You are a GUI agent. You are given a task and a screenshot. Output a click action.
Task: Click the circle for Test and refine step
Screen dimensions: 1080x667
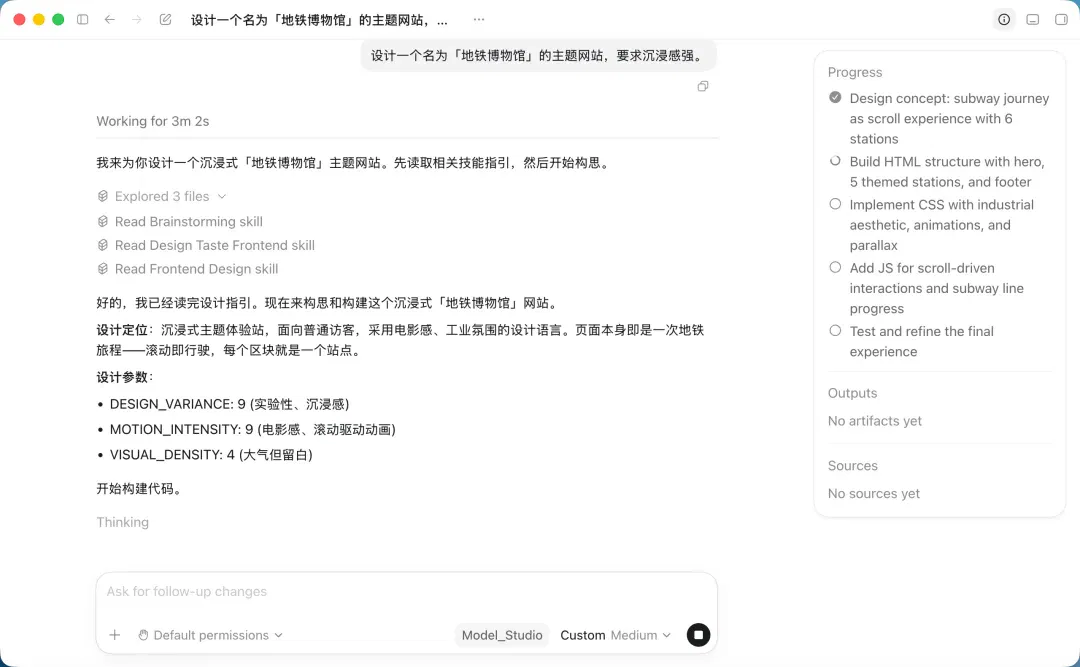(835, 331)
